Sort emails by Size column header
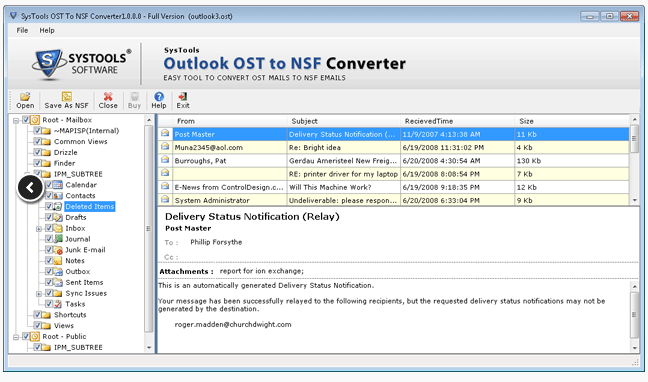The image size is (648, 382). click(572, 121)
